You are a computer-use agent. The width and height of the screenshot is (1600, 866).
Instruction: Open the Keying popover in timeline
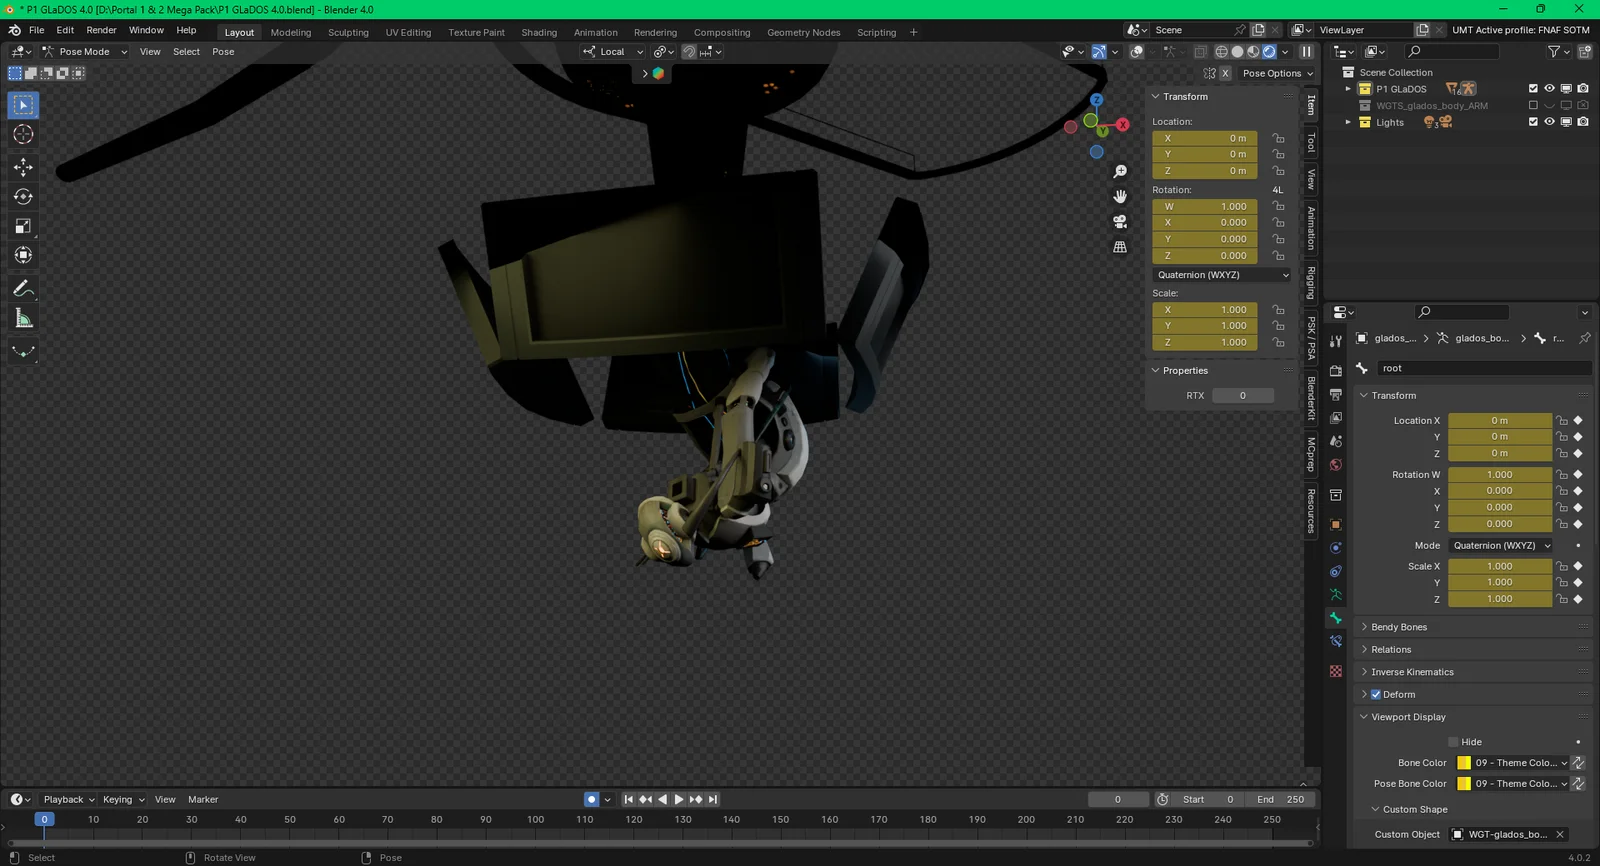click(x=123, y=799)
